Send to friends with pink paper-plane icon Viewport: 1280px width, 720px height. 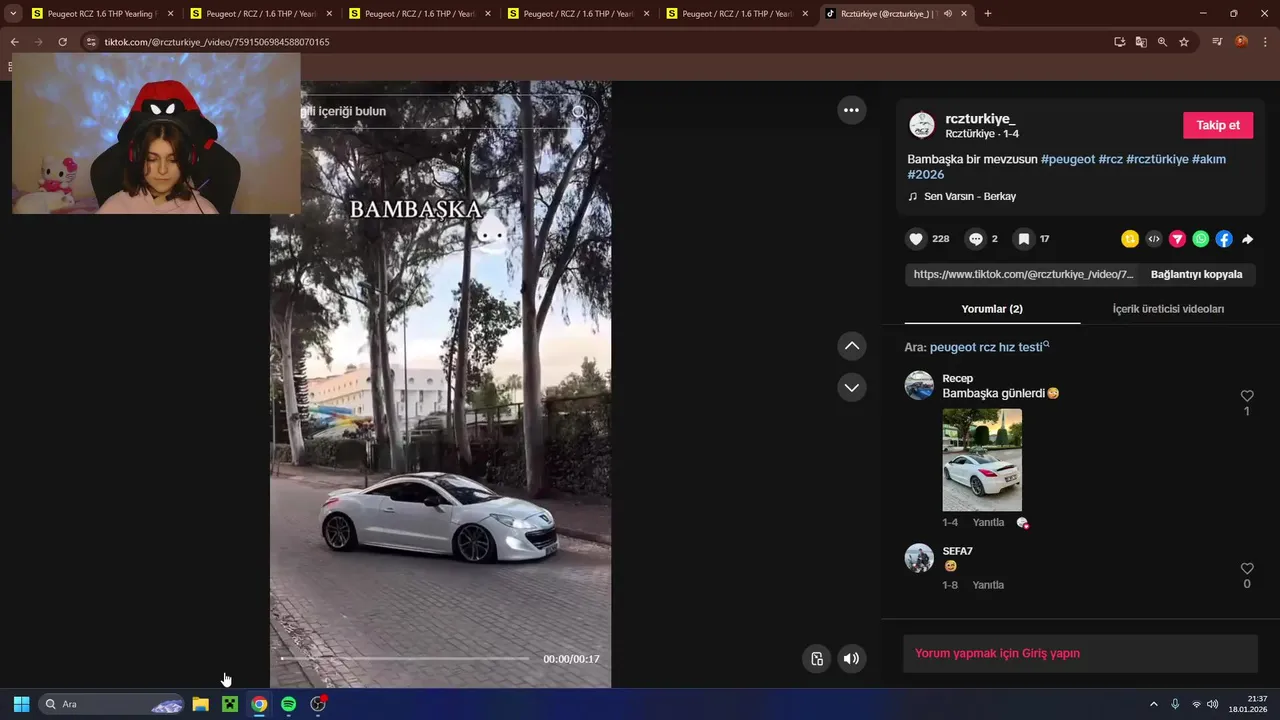pyautogui.click(x=1177, y=239)
